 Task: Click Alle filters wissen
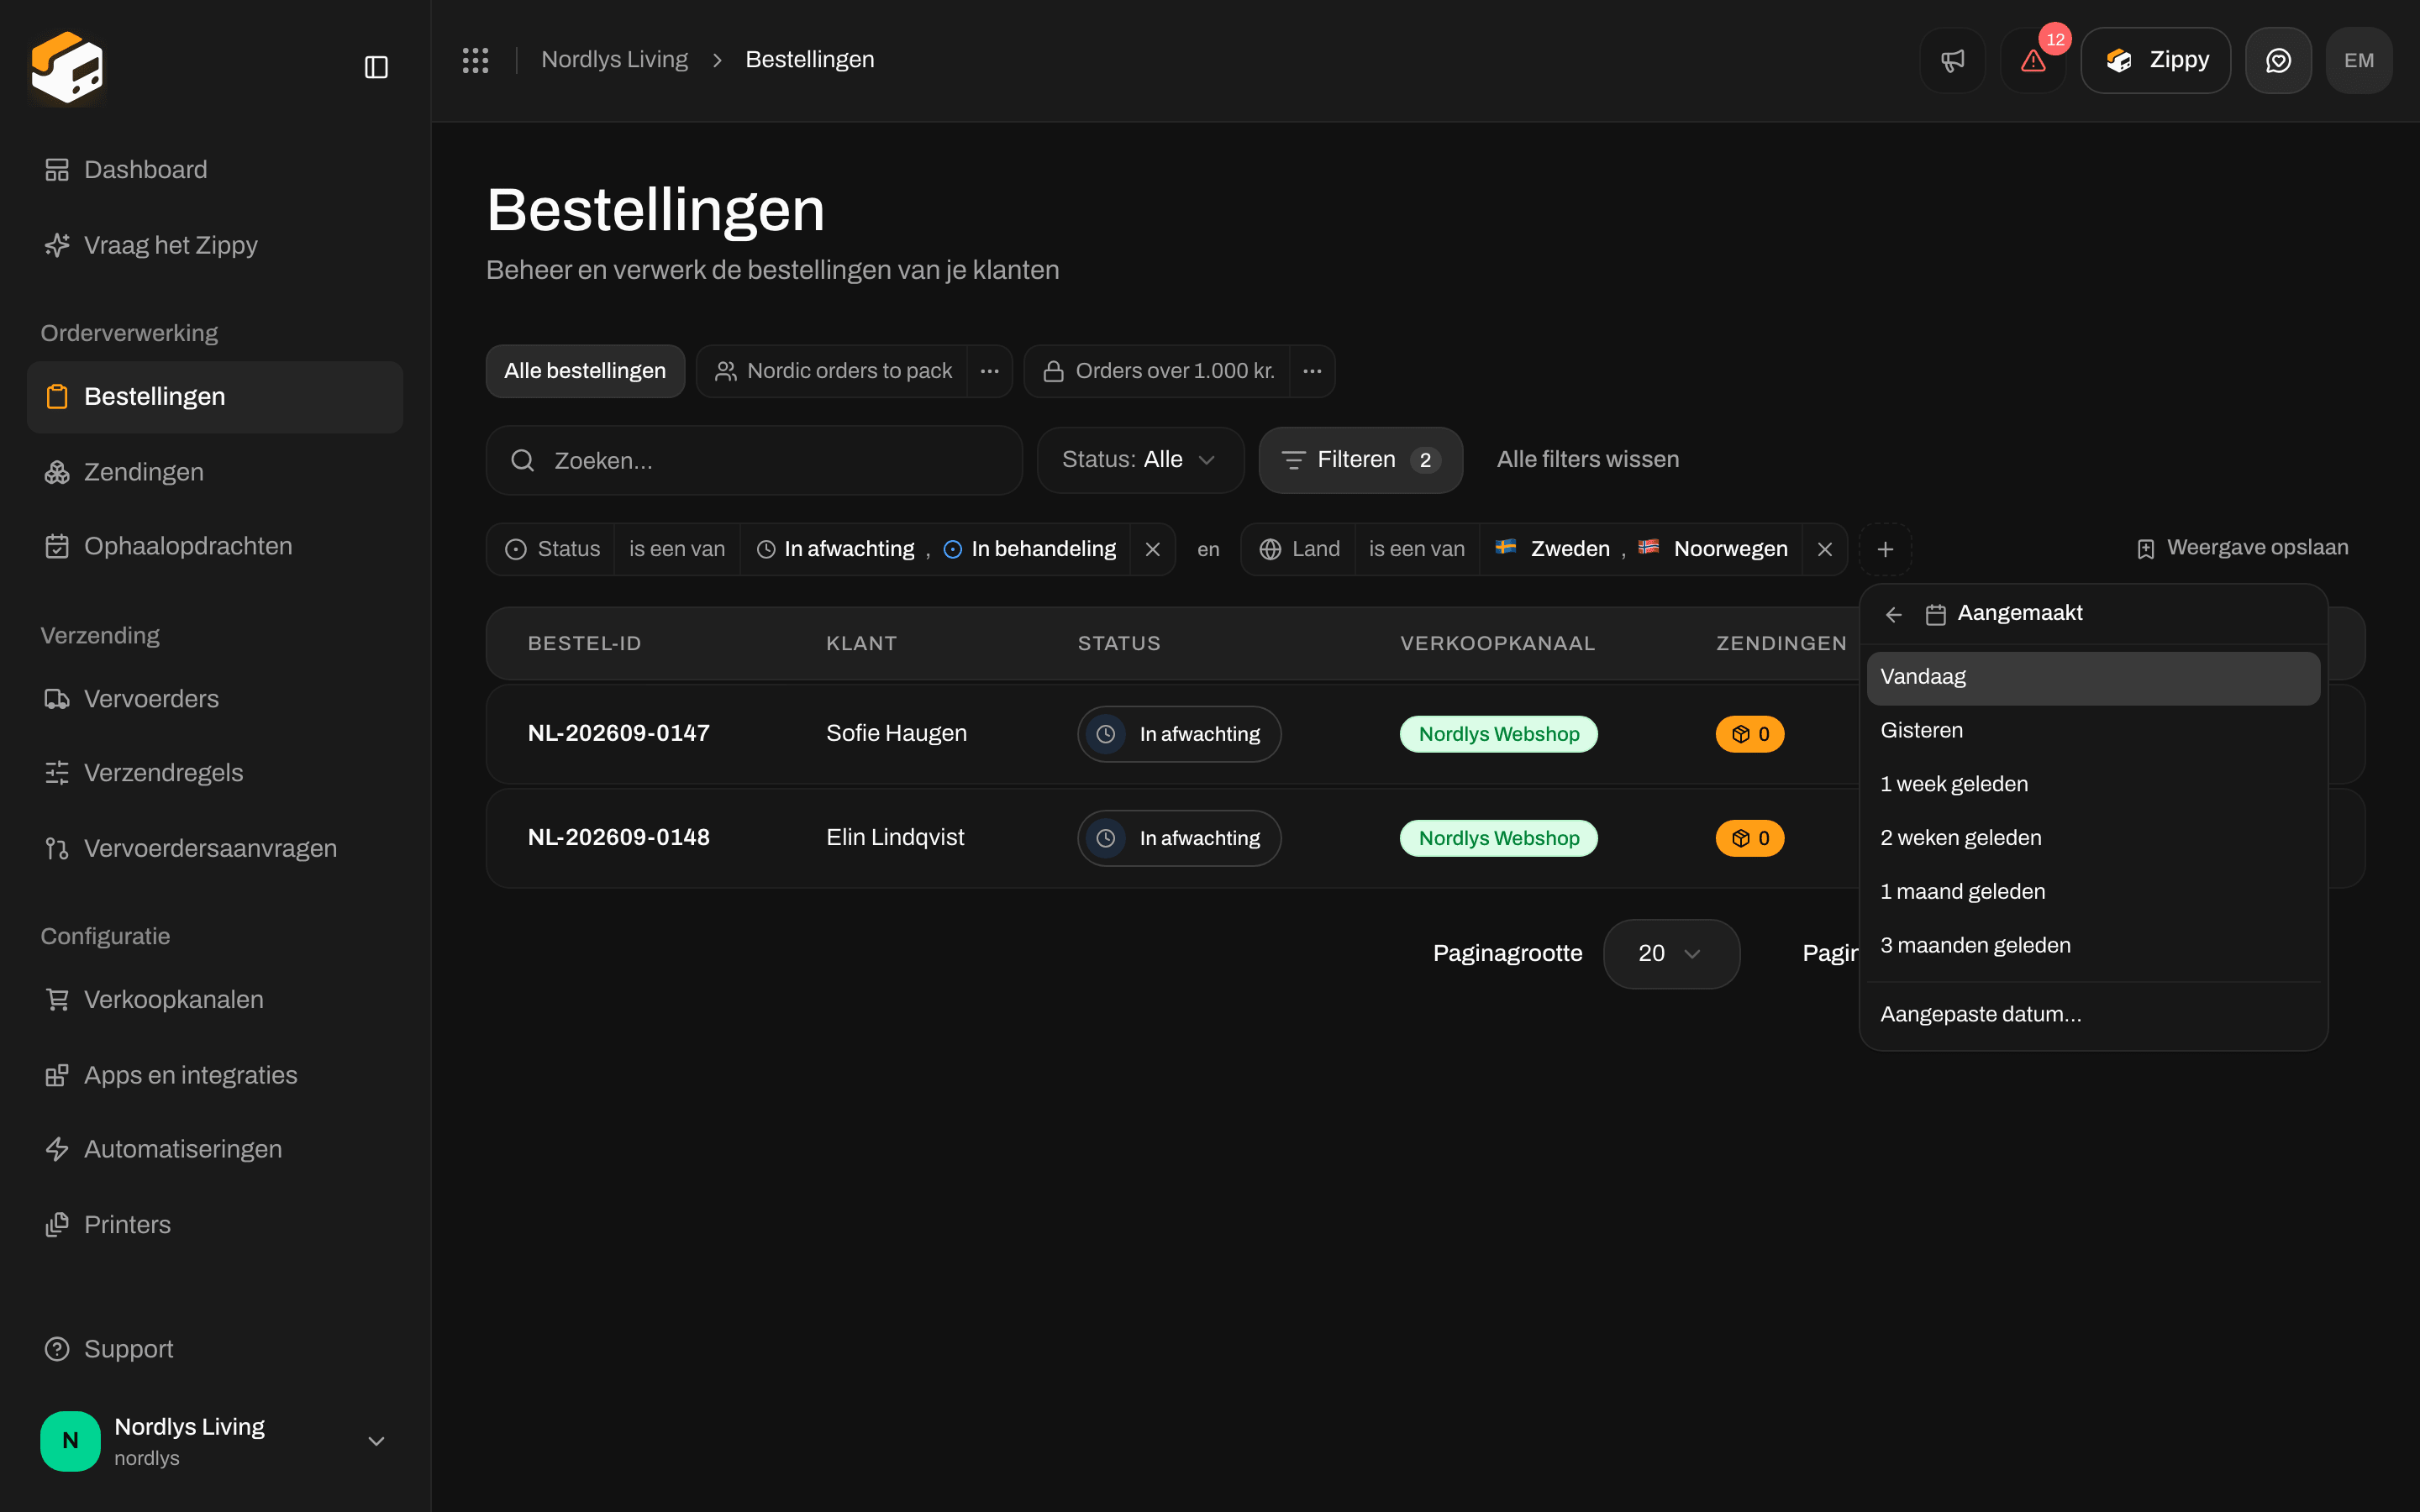[x=1587, y=460]
